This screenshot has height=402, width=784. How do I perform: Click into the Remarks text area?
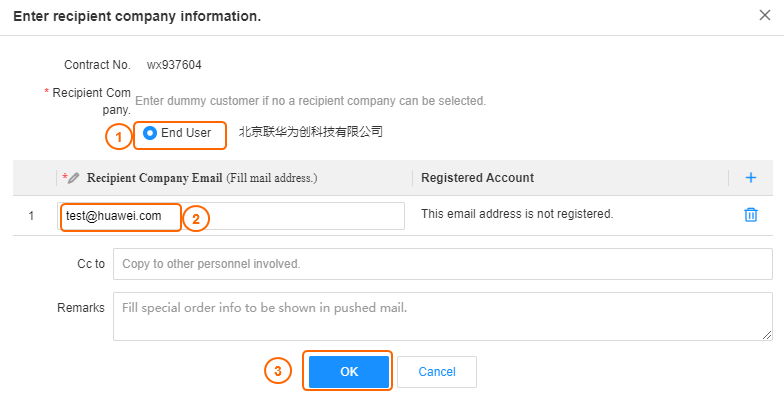442,316
